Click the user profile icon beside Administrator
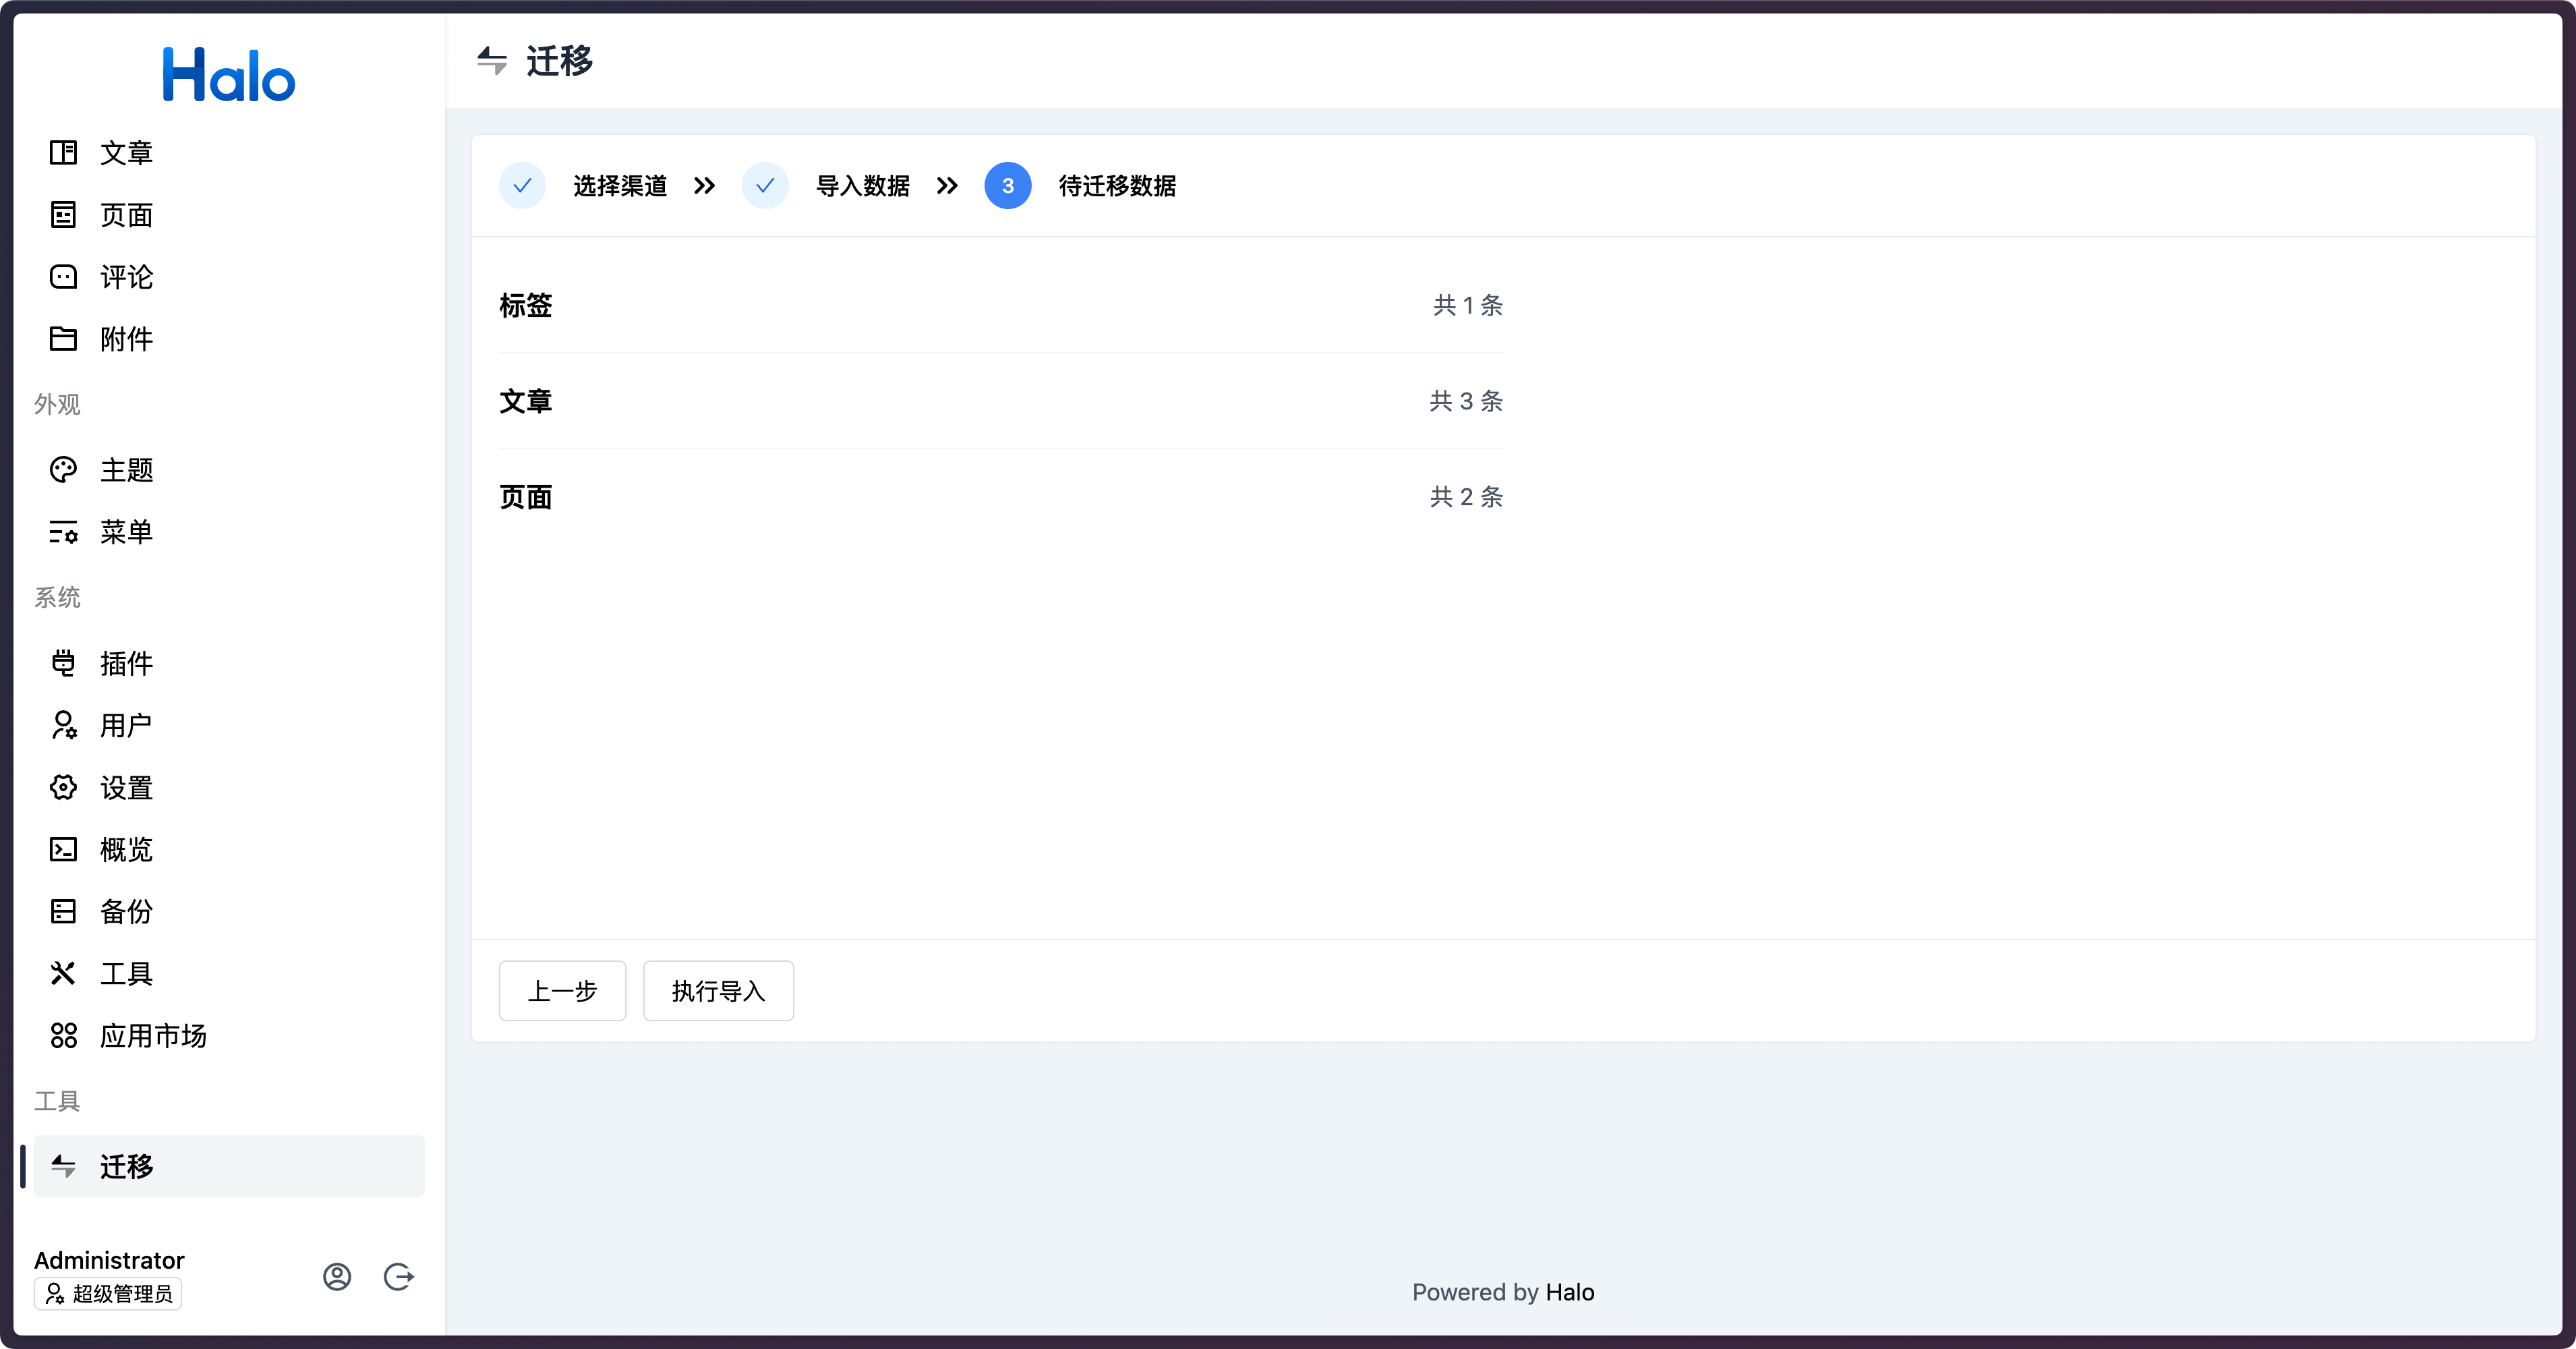The height and width of the screenshot is (1349, 2576). [x=337, y=1277]
